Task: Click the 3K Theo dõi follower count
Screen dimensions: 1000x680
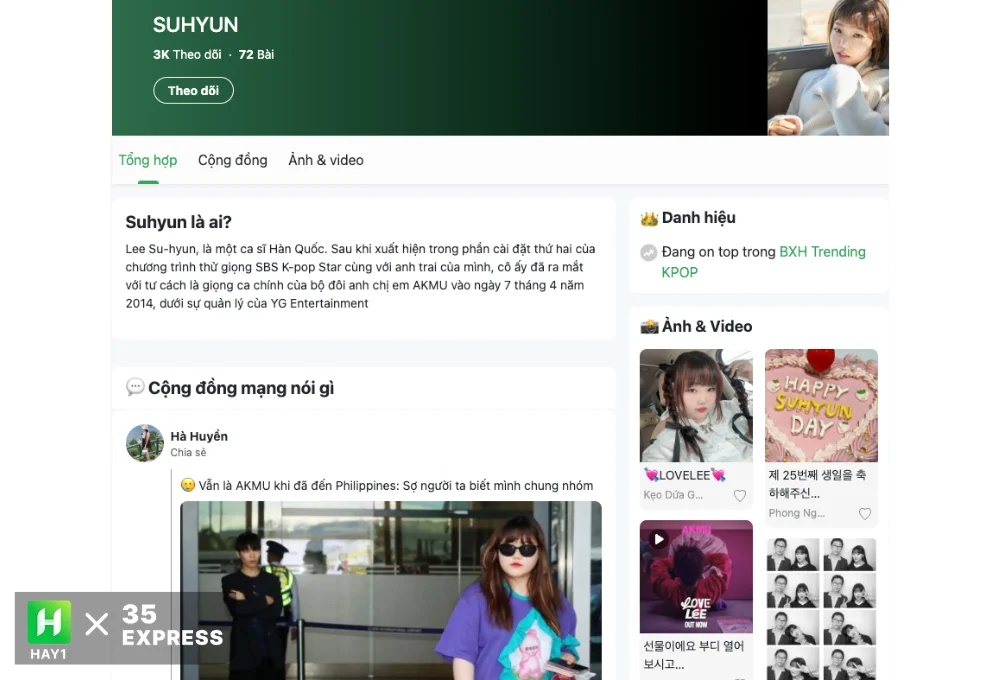Action: pos(187,55)
